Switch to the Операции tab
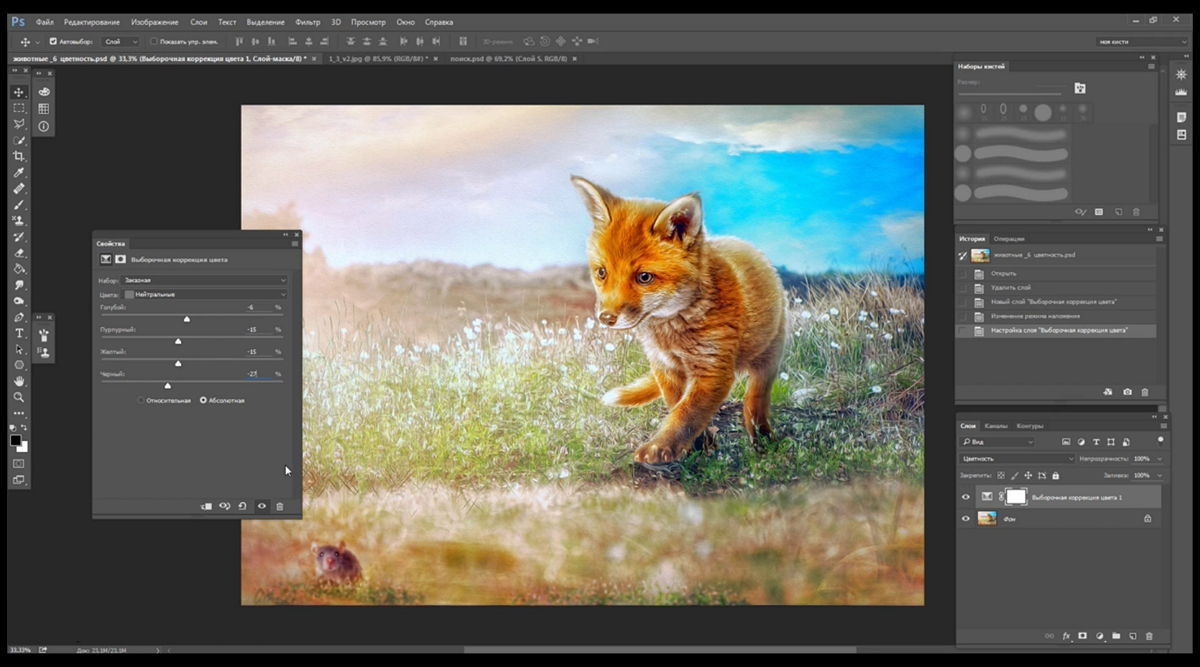Viewport: 1200px width, 667px height. pos(1009,239)
